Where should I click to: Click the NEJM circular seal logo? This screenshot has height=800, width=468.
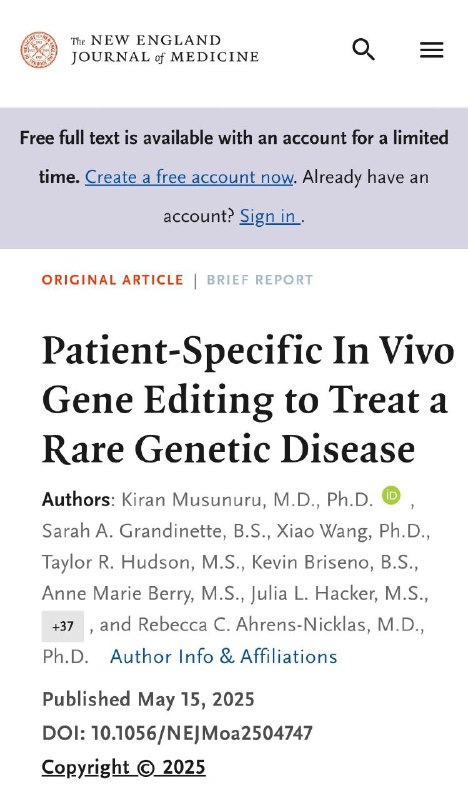tap(39, 50)
